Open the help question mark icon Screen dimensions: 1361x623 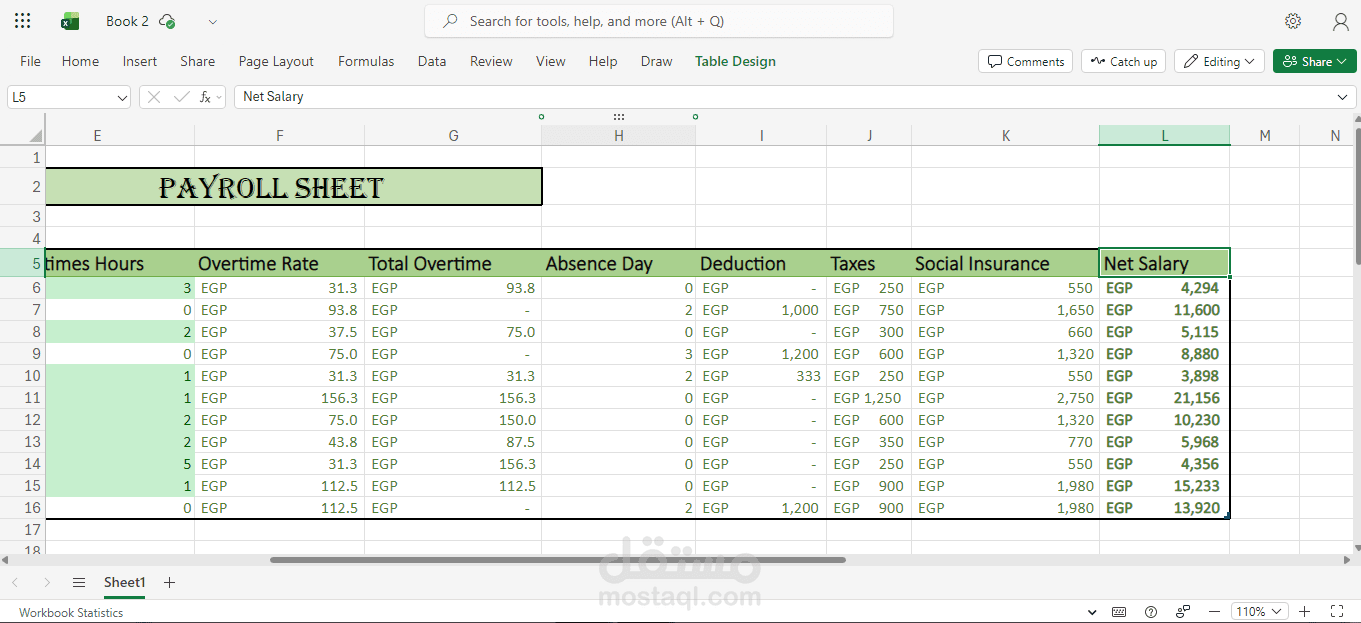tap(1151, 611)
